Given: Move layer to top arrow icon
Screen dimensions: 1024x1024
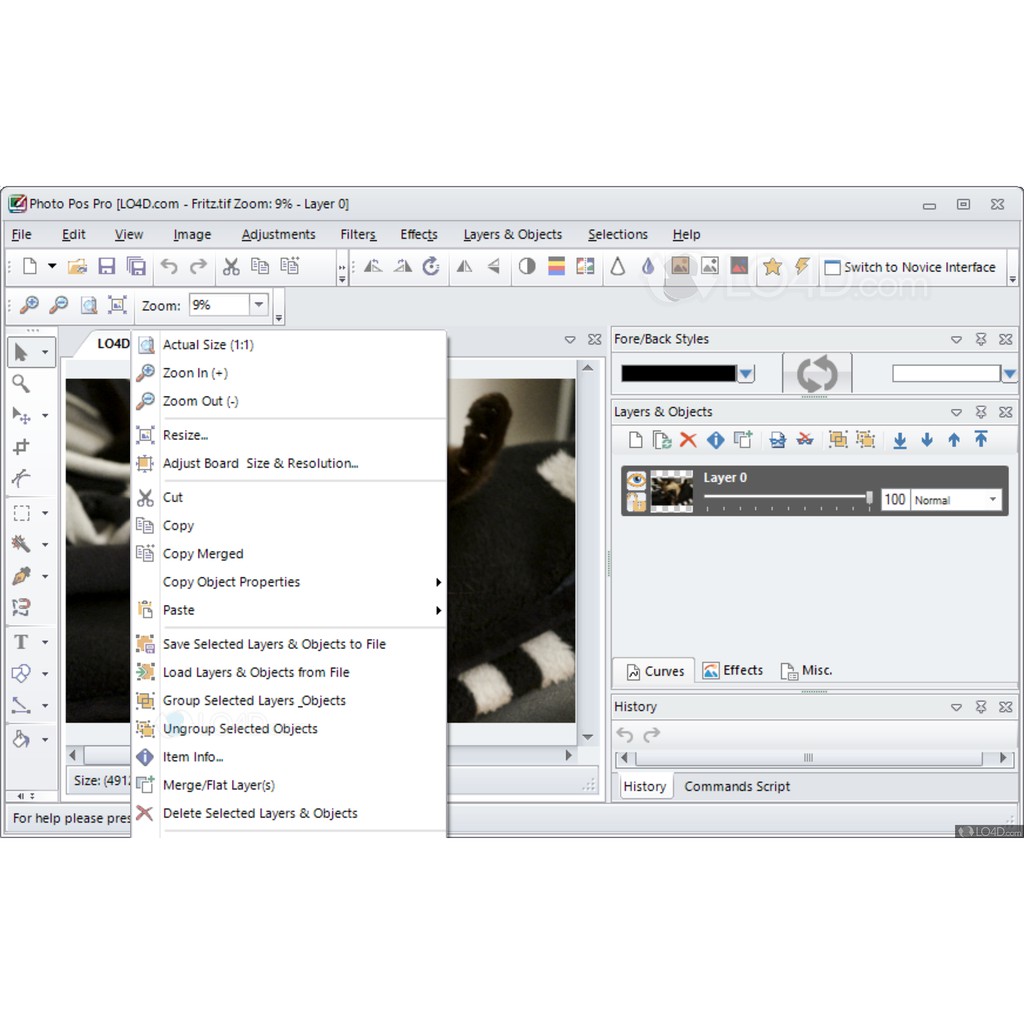Looking at the screenshot, I should [x=981, y=440].
